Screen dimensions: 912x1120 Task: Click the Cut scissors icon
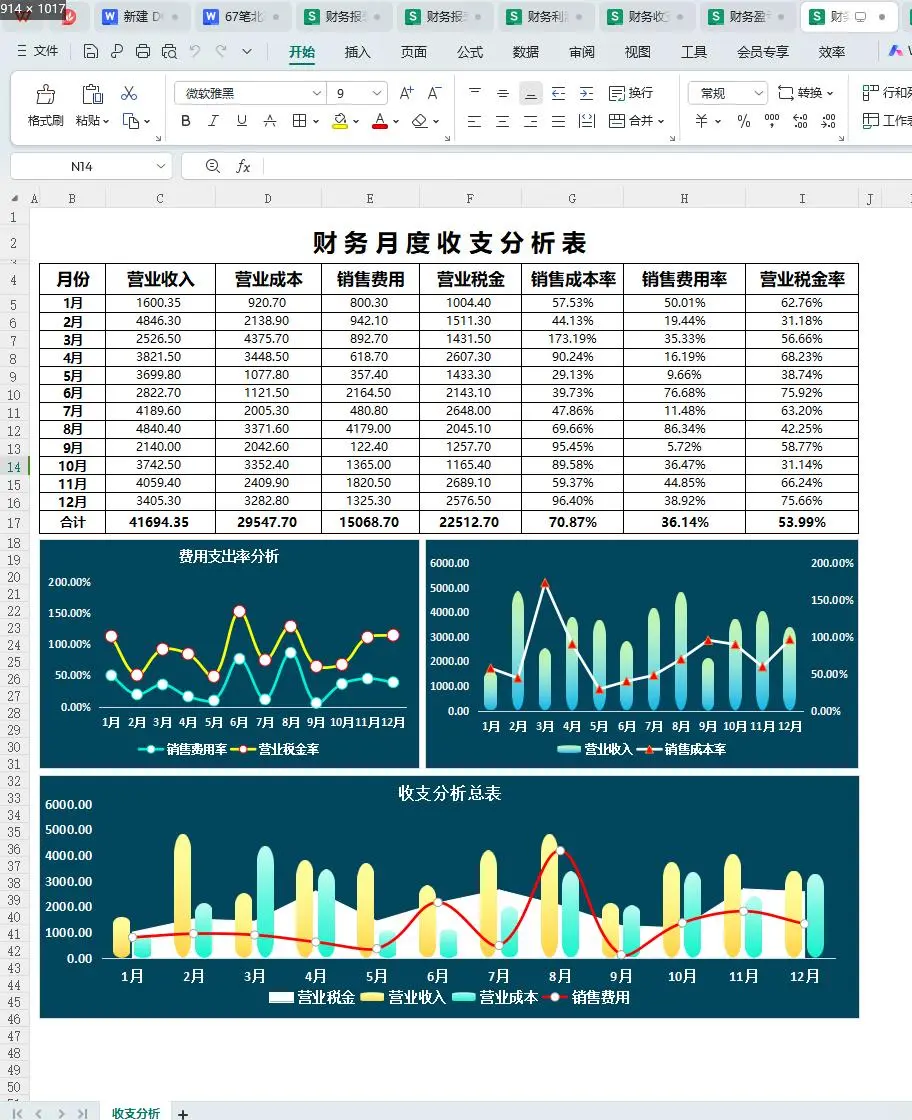click(129, 94)
